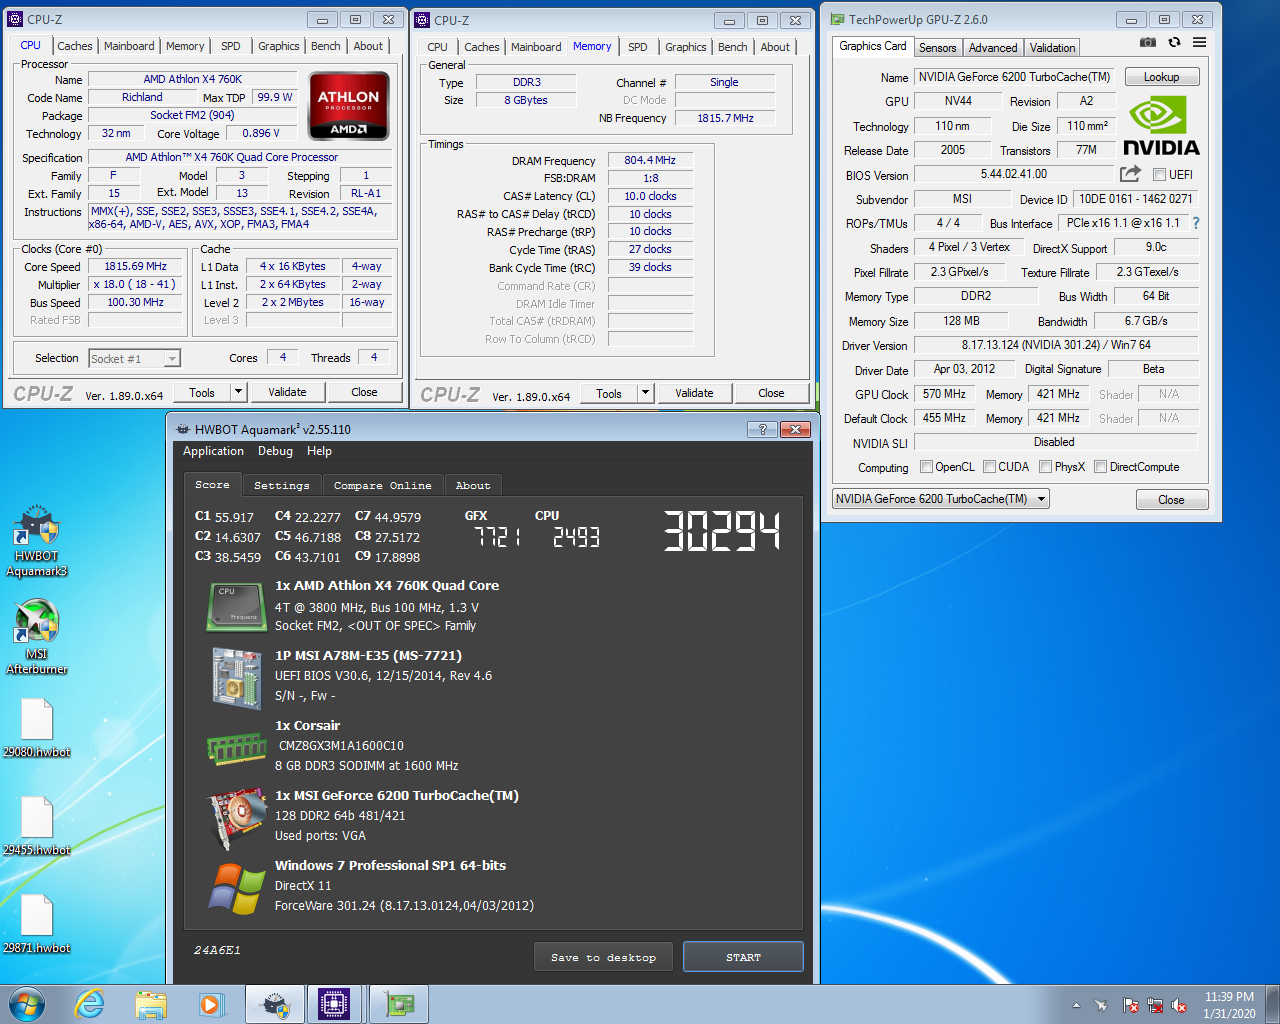Click the Action Center flag tray icon
The width and height of the screenshot is (1280, 1024).
[x=1130, y=1005]
